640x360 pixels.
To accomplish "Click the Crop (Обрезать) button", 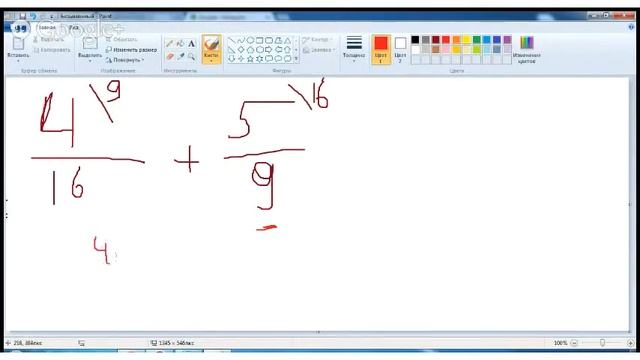I will coord(121,40).
